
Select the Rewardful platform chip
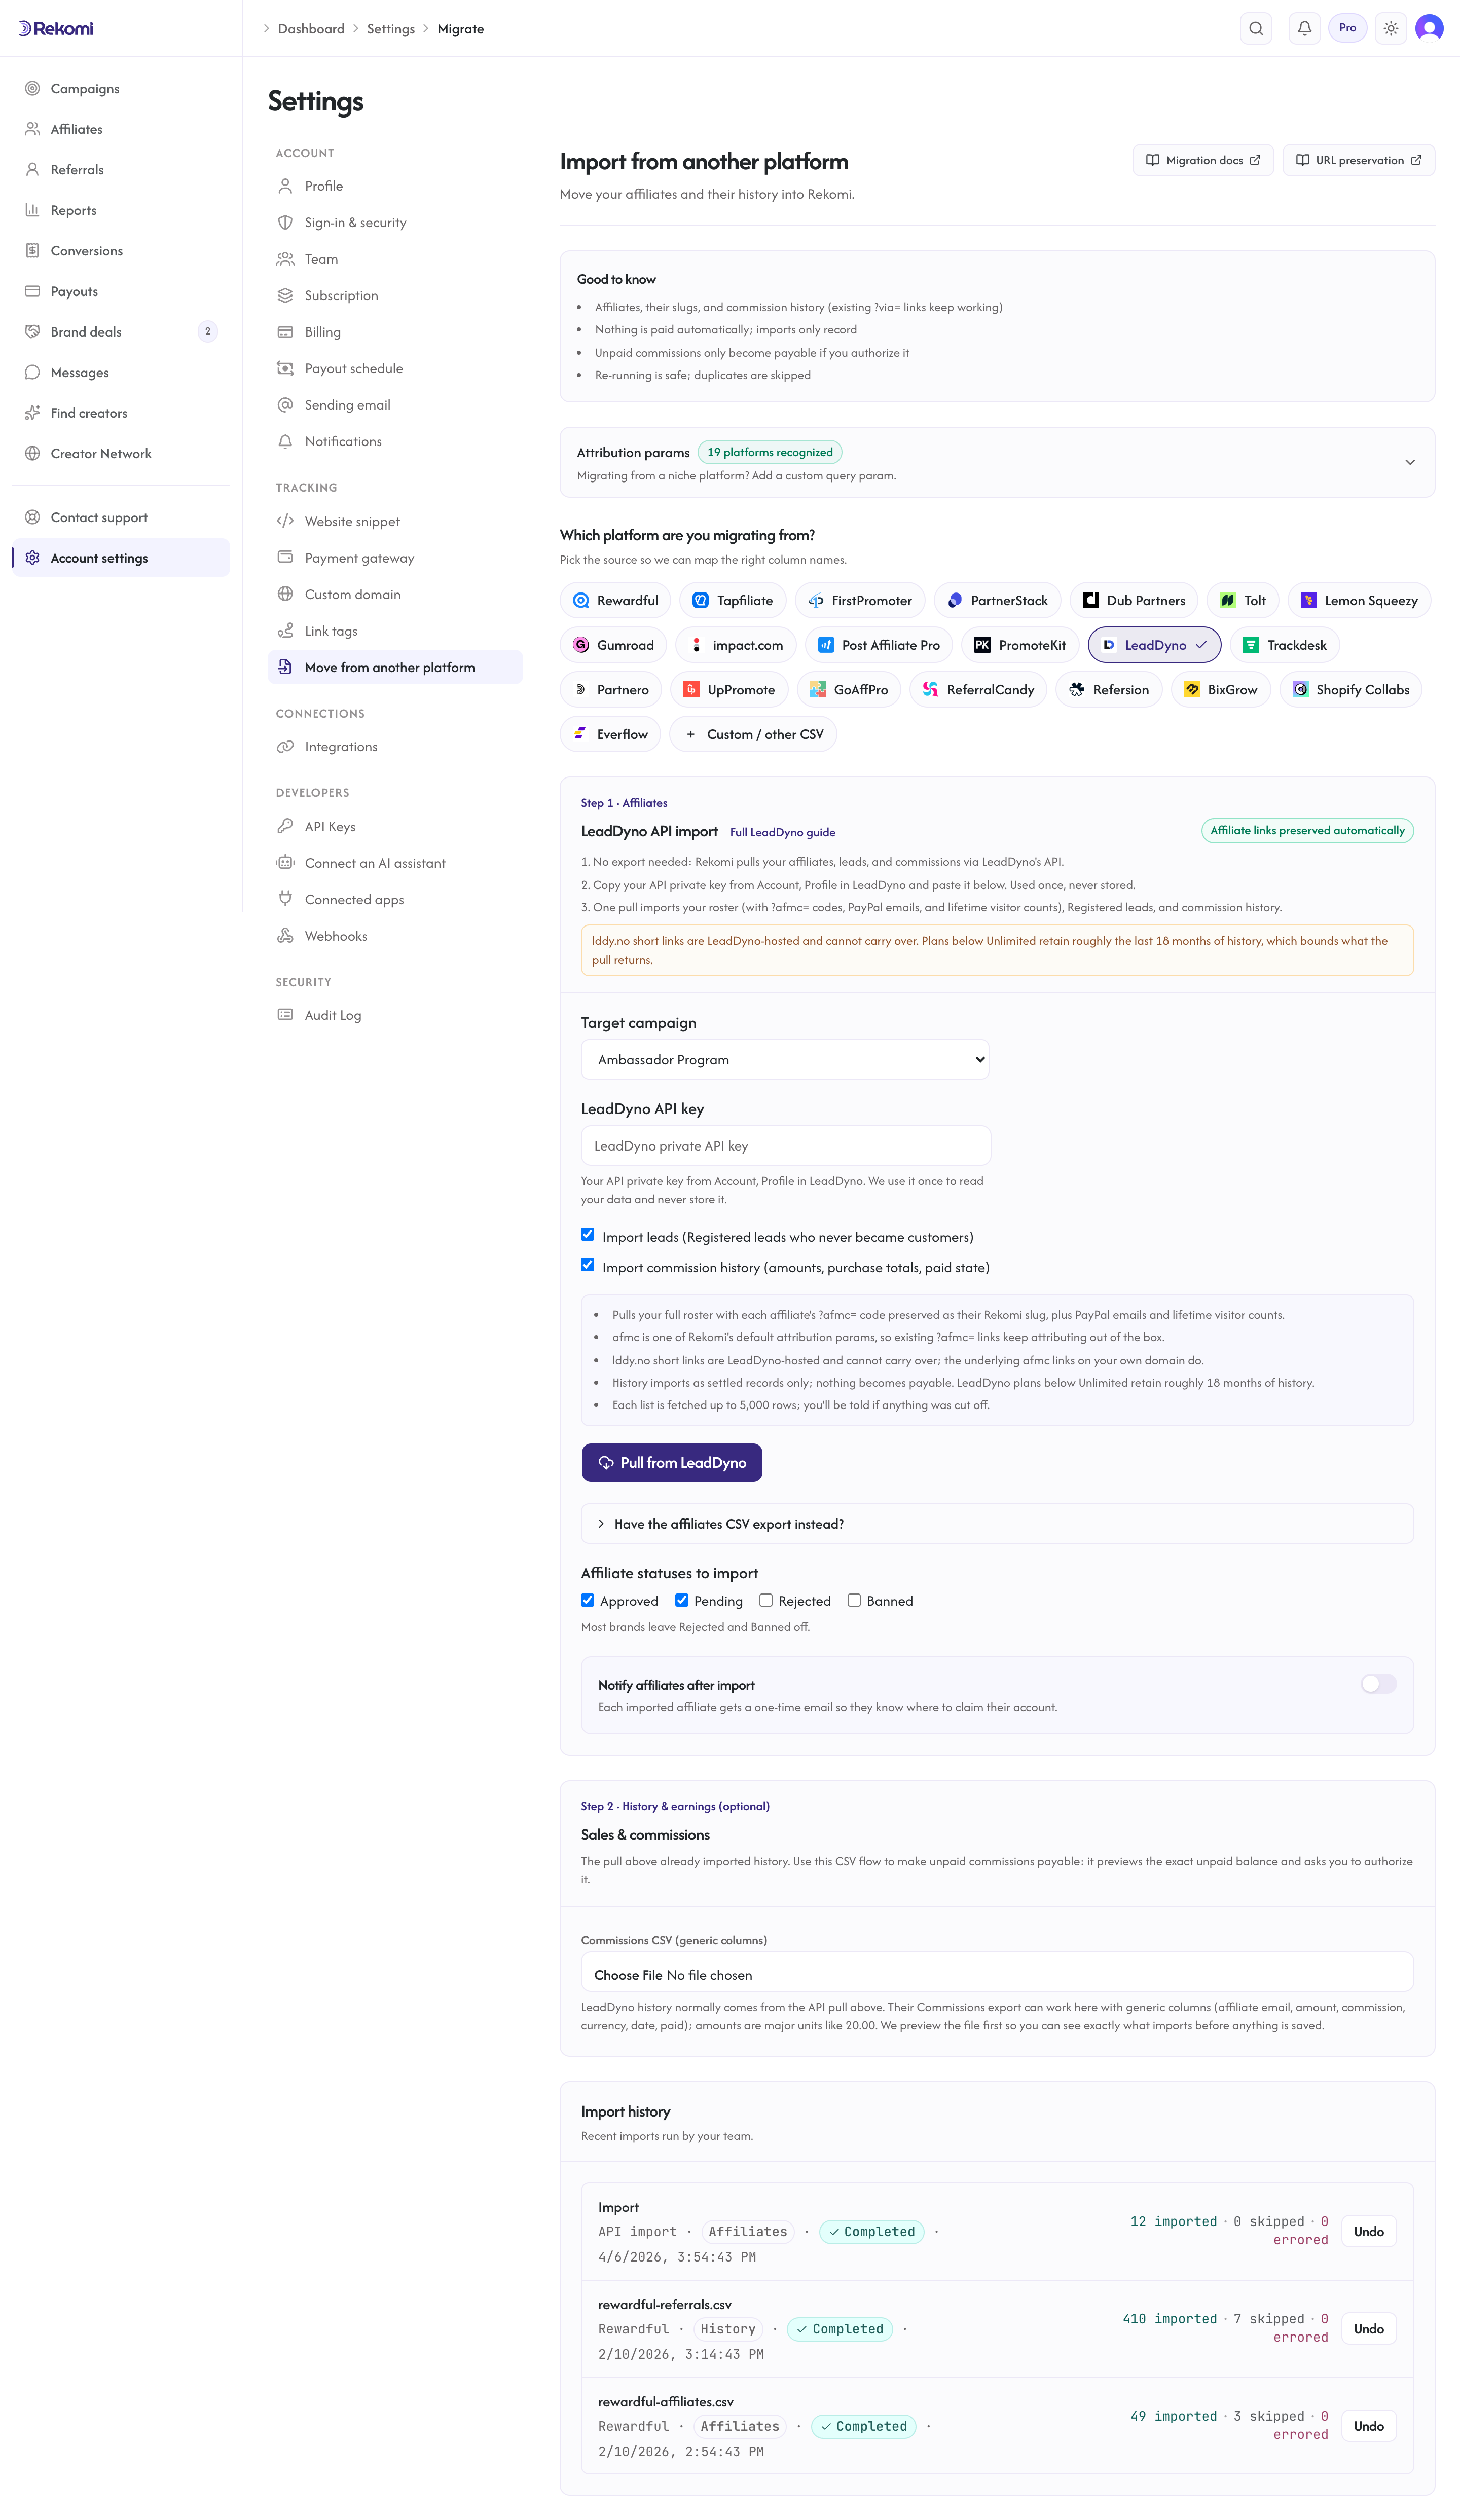click(x=615, y=600)
